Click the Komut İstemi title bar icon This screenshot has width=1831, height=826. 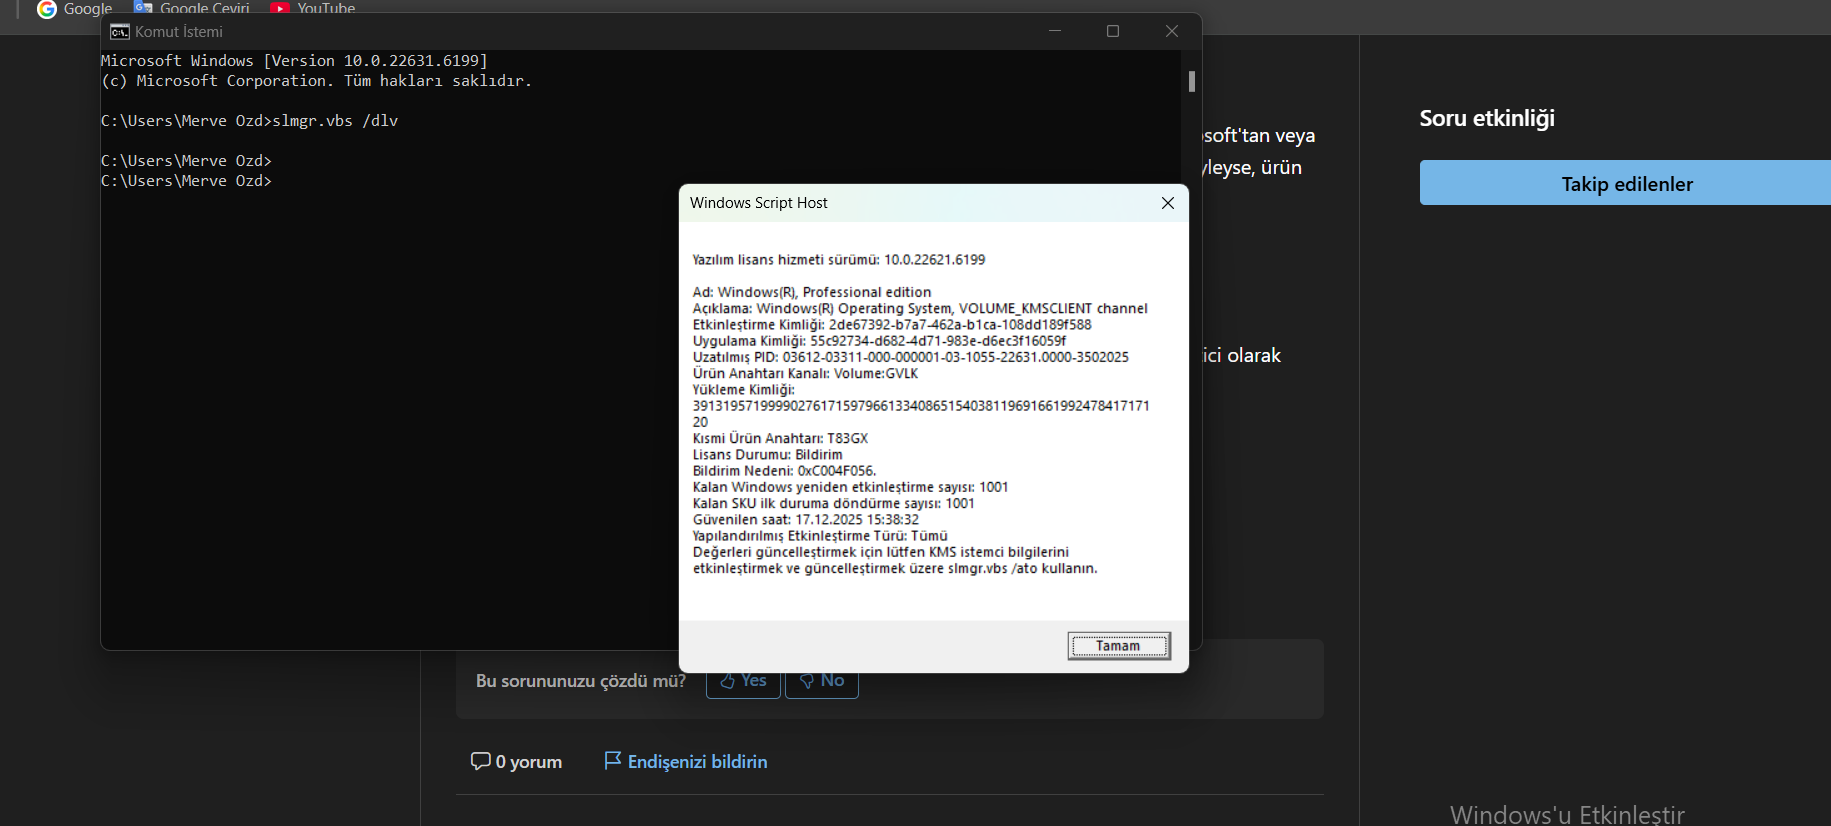[x=120, y=32]
